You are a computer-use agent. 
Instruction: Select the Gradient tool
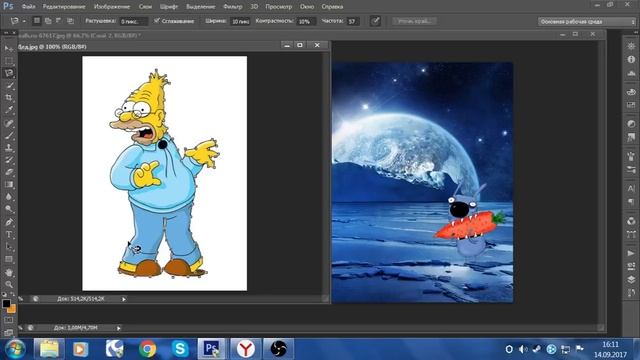(9, 184)
